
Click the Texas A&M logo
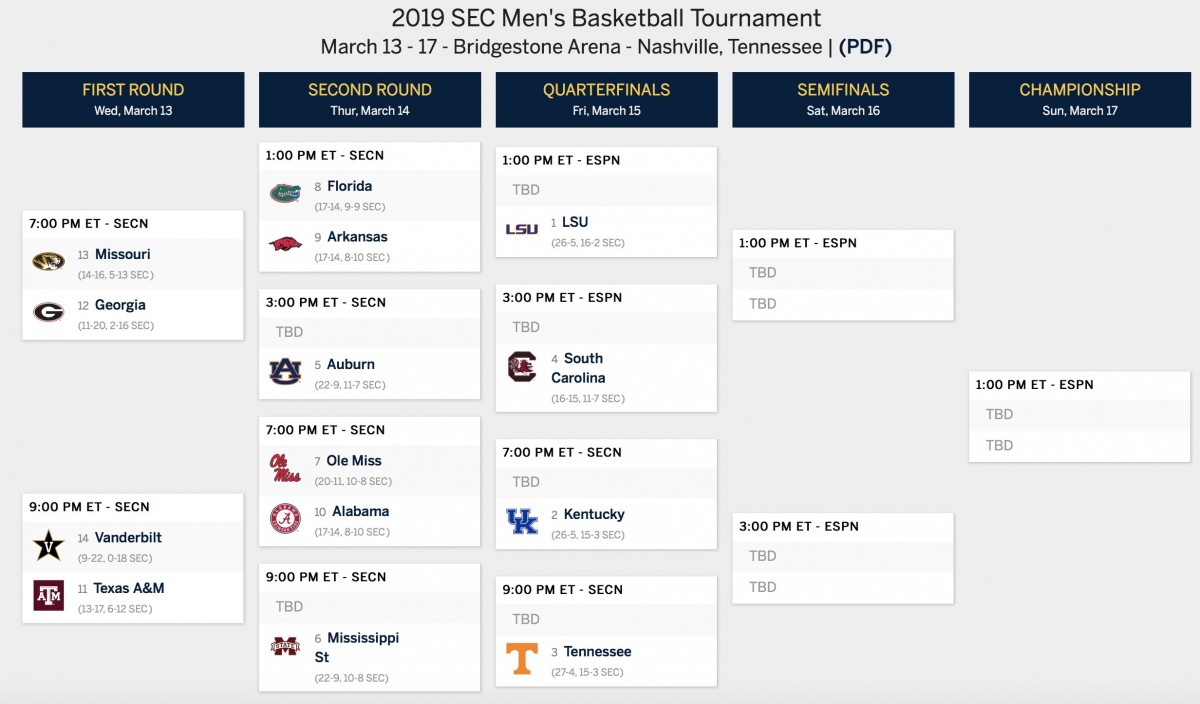coord(48,595)
